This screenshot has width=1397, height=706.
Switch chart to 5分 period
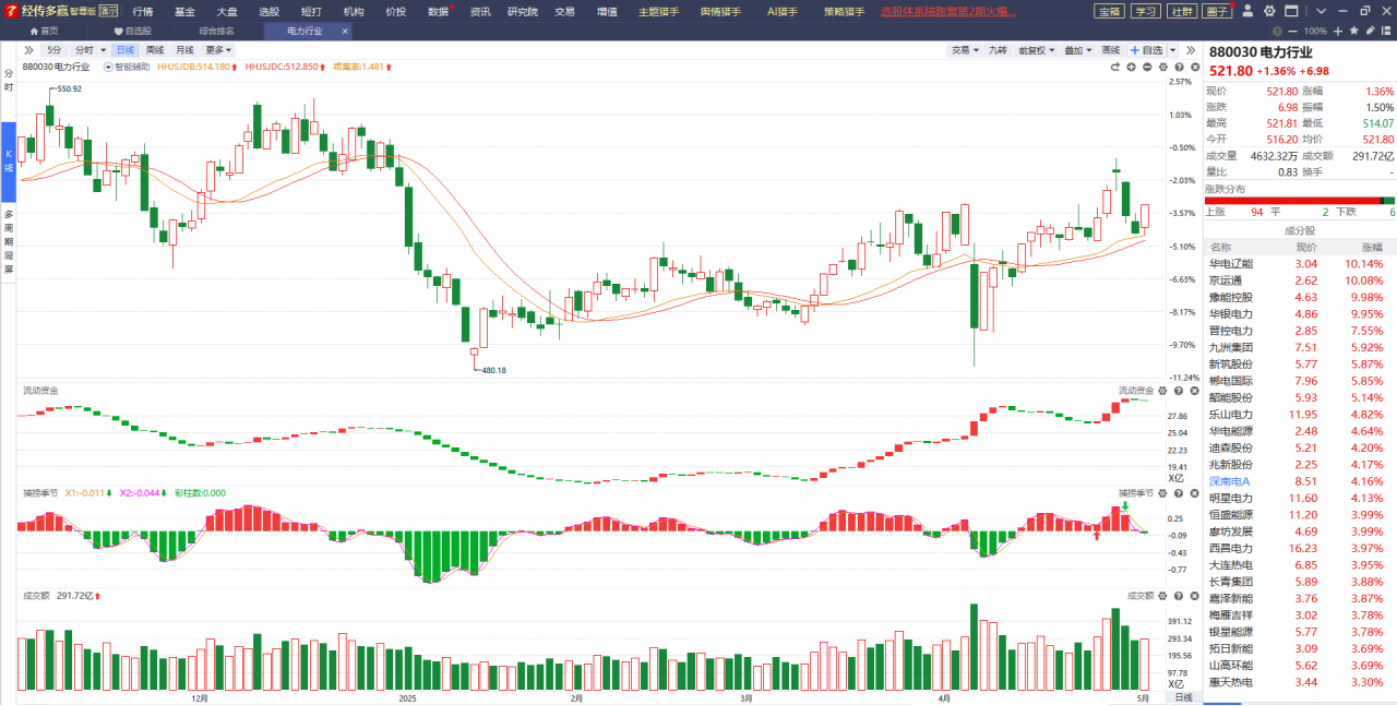(x=54, y=50)
